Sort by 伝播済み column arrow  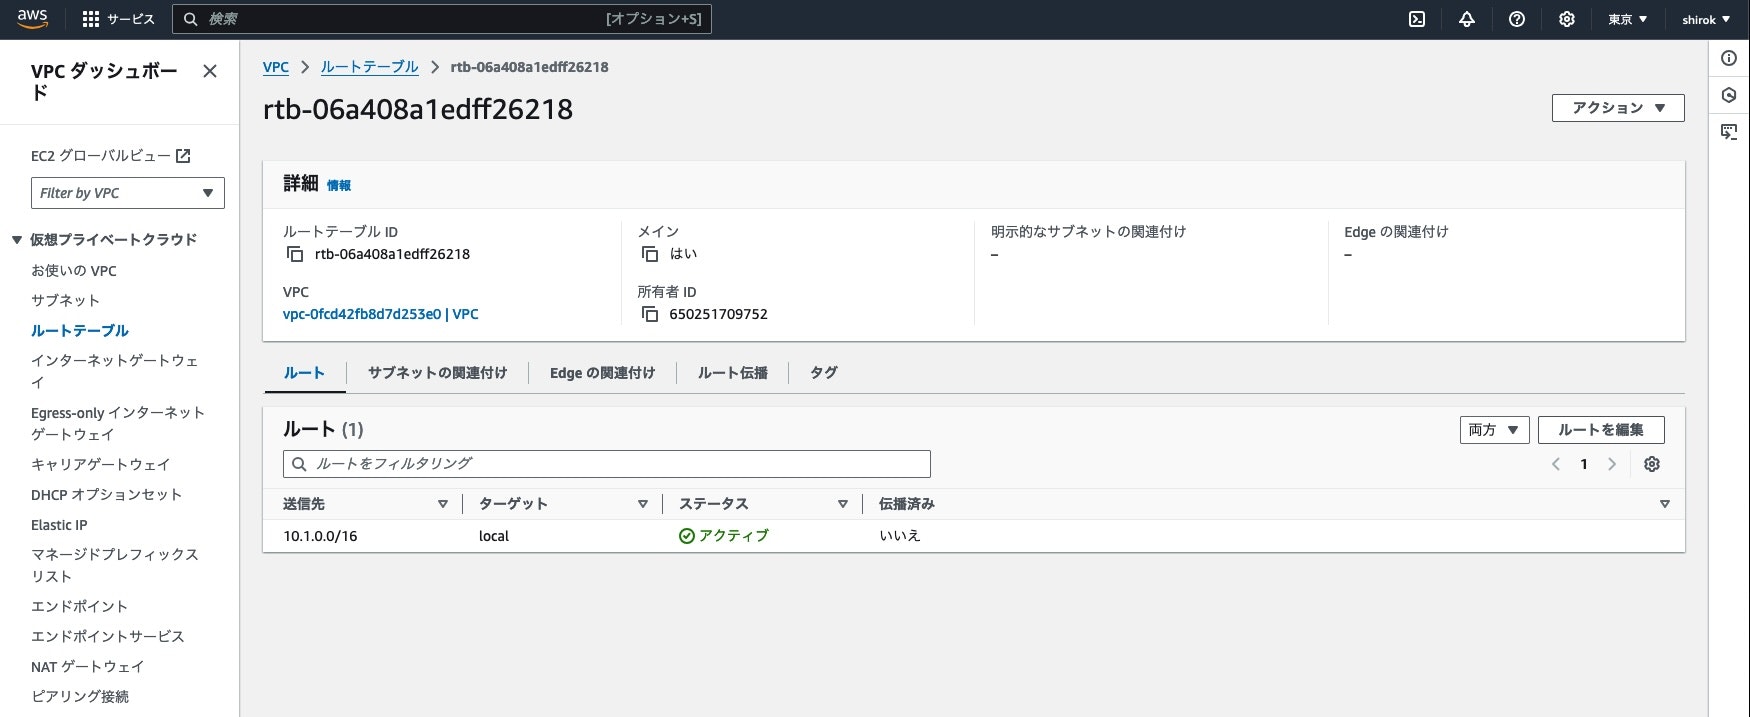click(x=1665, y=504)
